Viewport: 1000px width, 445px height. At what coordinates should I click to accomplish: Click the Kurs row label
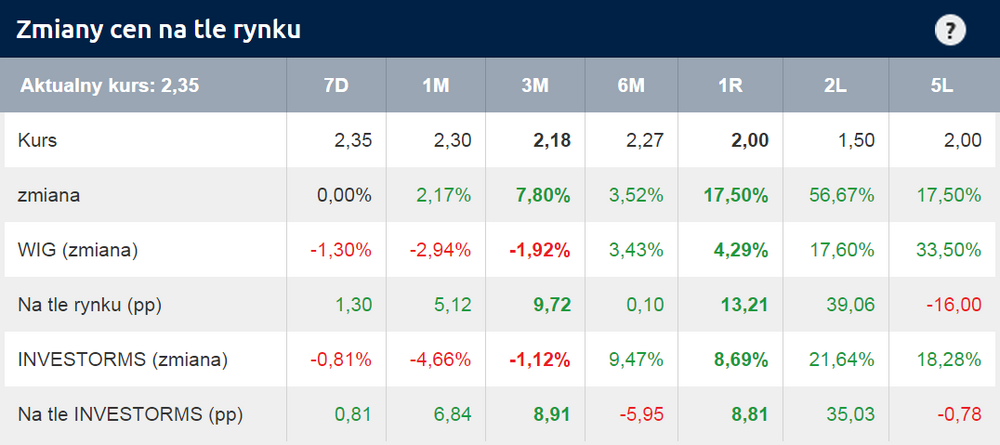pyautogui.click(x=37, y=140)
